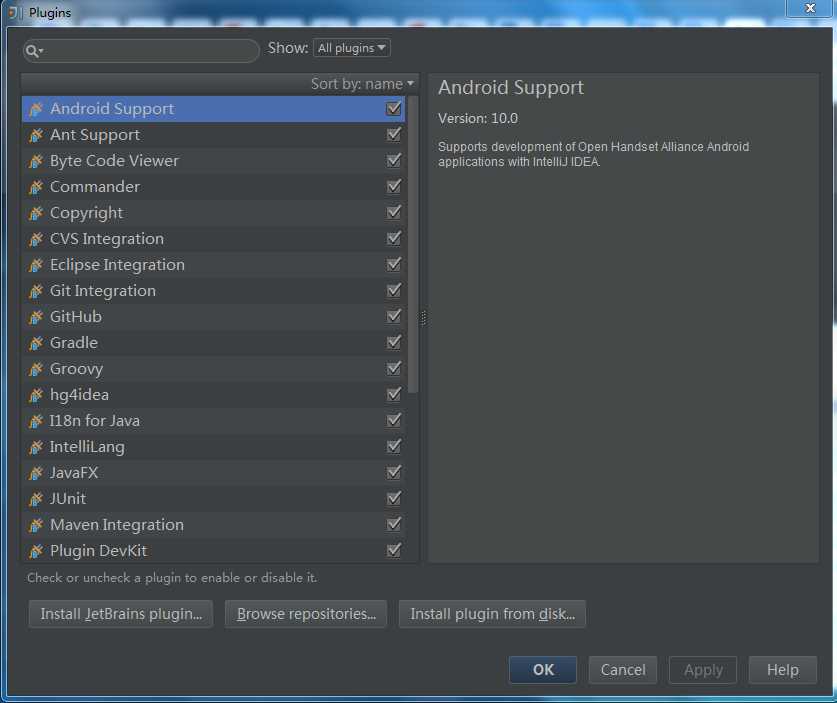Click the Ant Support plugin icon
Image resolution: width=837 pixels, height=703 pixels.
pyautogui.click(x=36, y=135)
